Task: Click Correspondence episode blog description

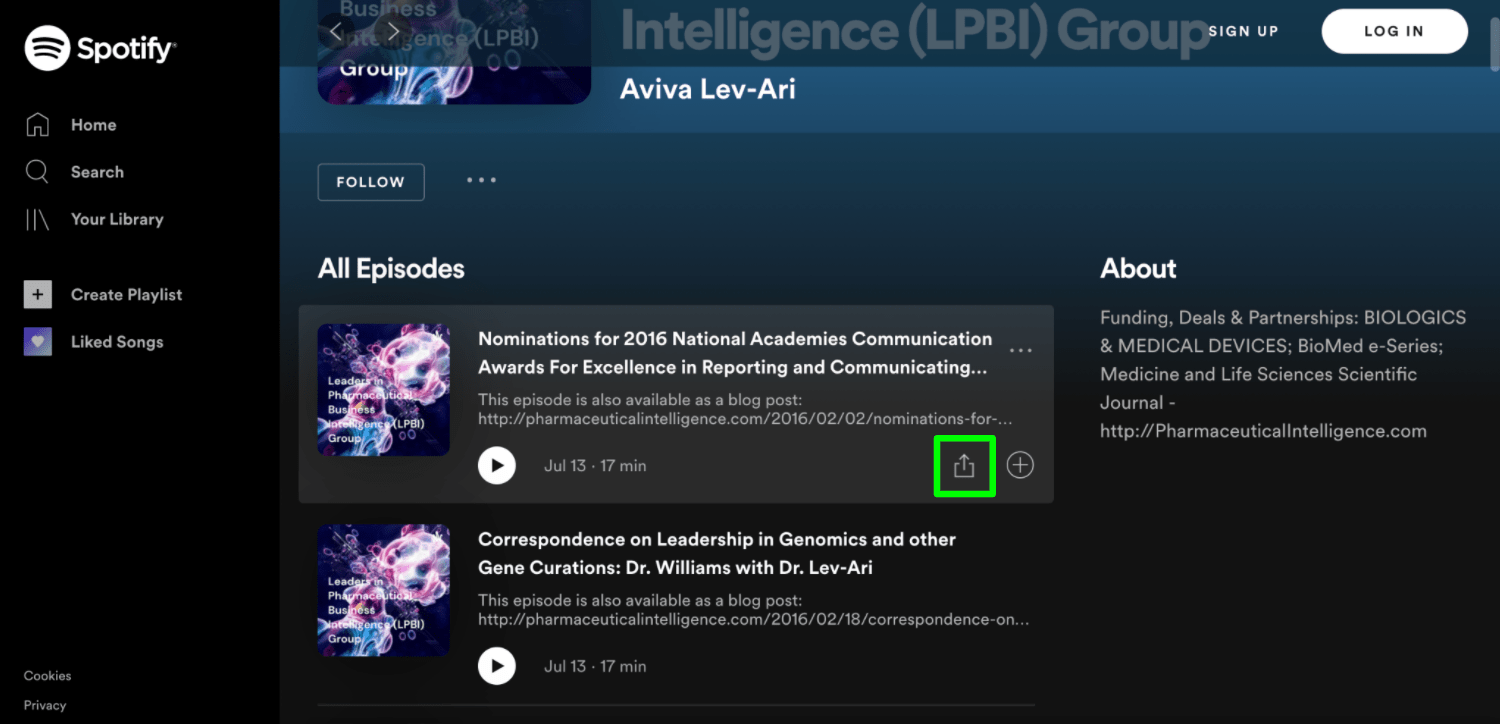Action: click(754, 609)
